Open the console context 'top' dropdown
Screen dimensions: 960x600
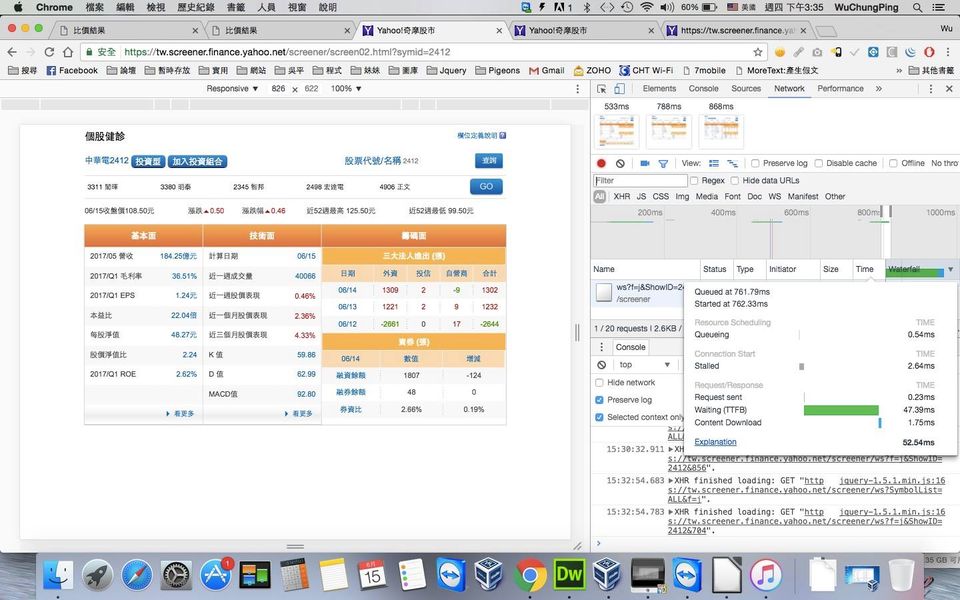pos(640,365)
